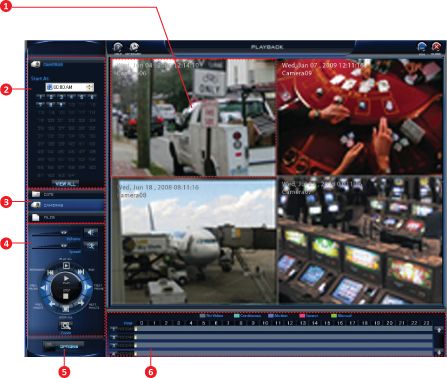Screen dimensions: 447x378
Task: Mute audio with the speaker icon
Action: 90,232
